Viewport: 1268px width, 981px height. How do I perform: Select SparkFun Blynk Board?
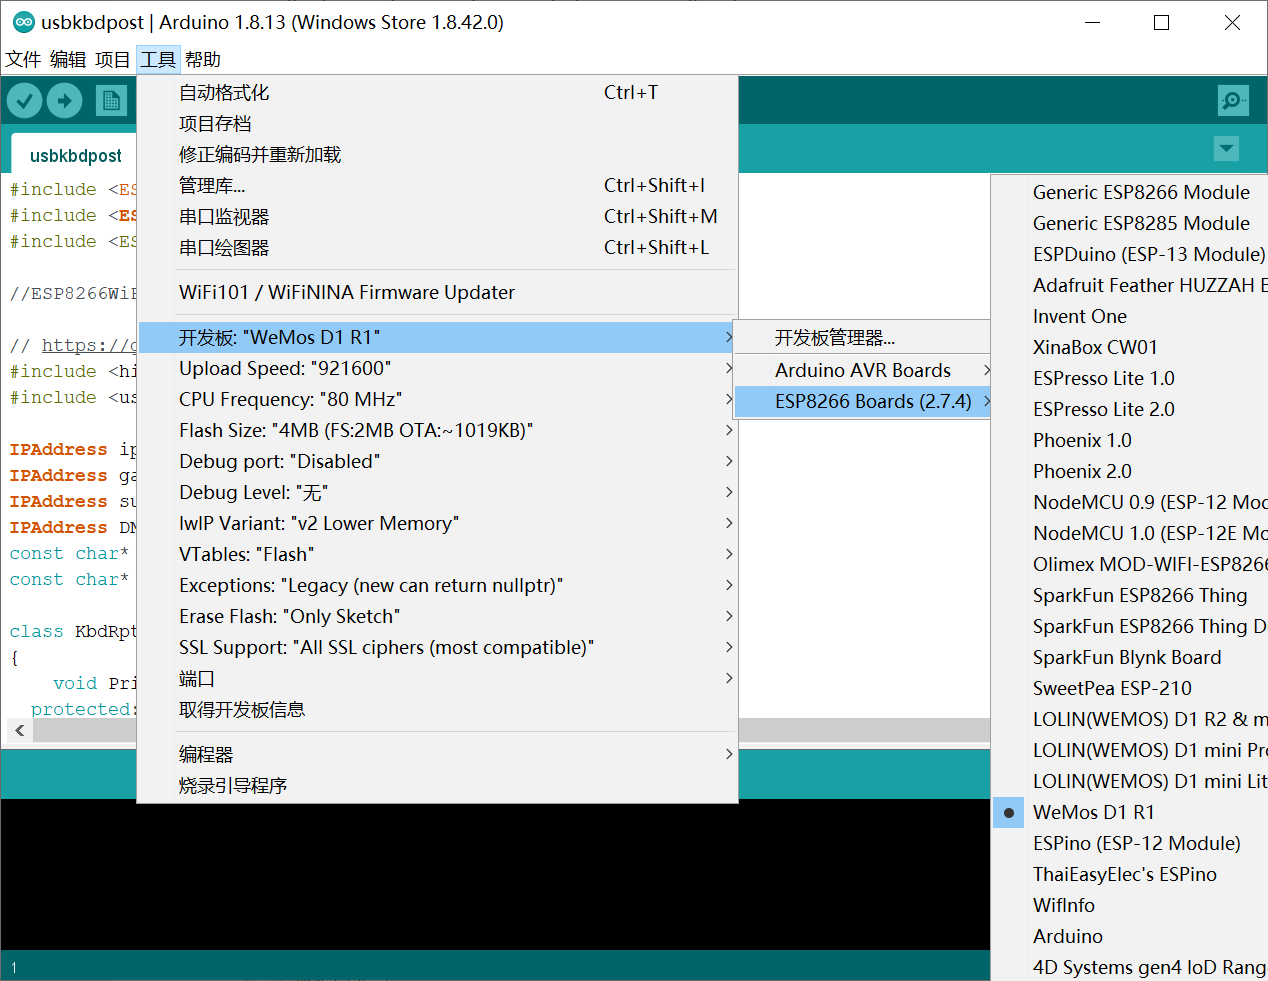[1130, 657]
